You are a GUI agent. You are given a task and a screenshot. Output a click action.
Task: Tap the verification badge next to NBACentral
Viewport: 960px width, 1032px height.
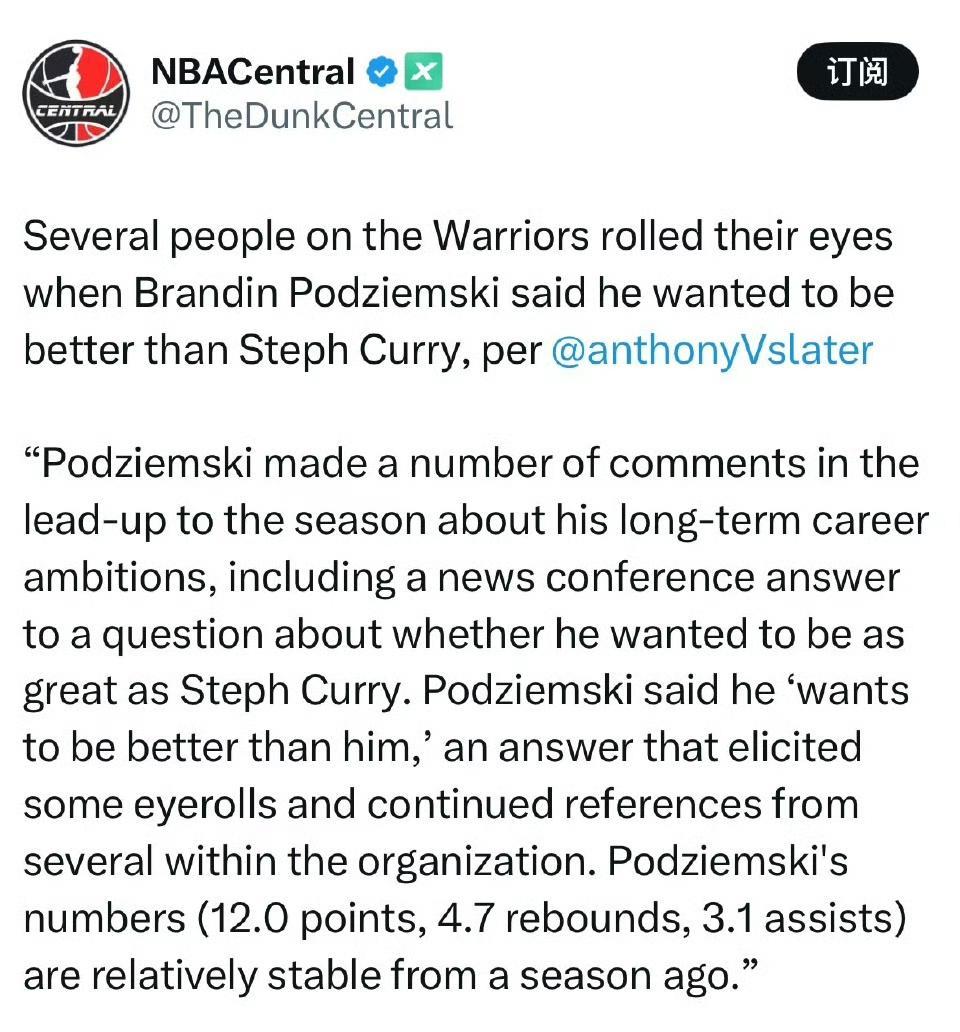(x=379, y=70)
